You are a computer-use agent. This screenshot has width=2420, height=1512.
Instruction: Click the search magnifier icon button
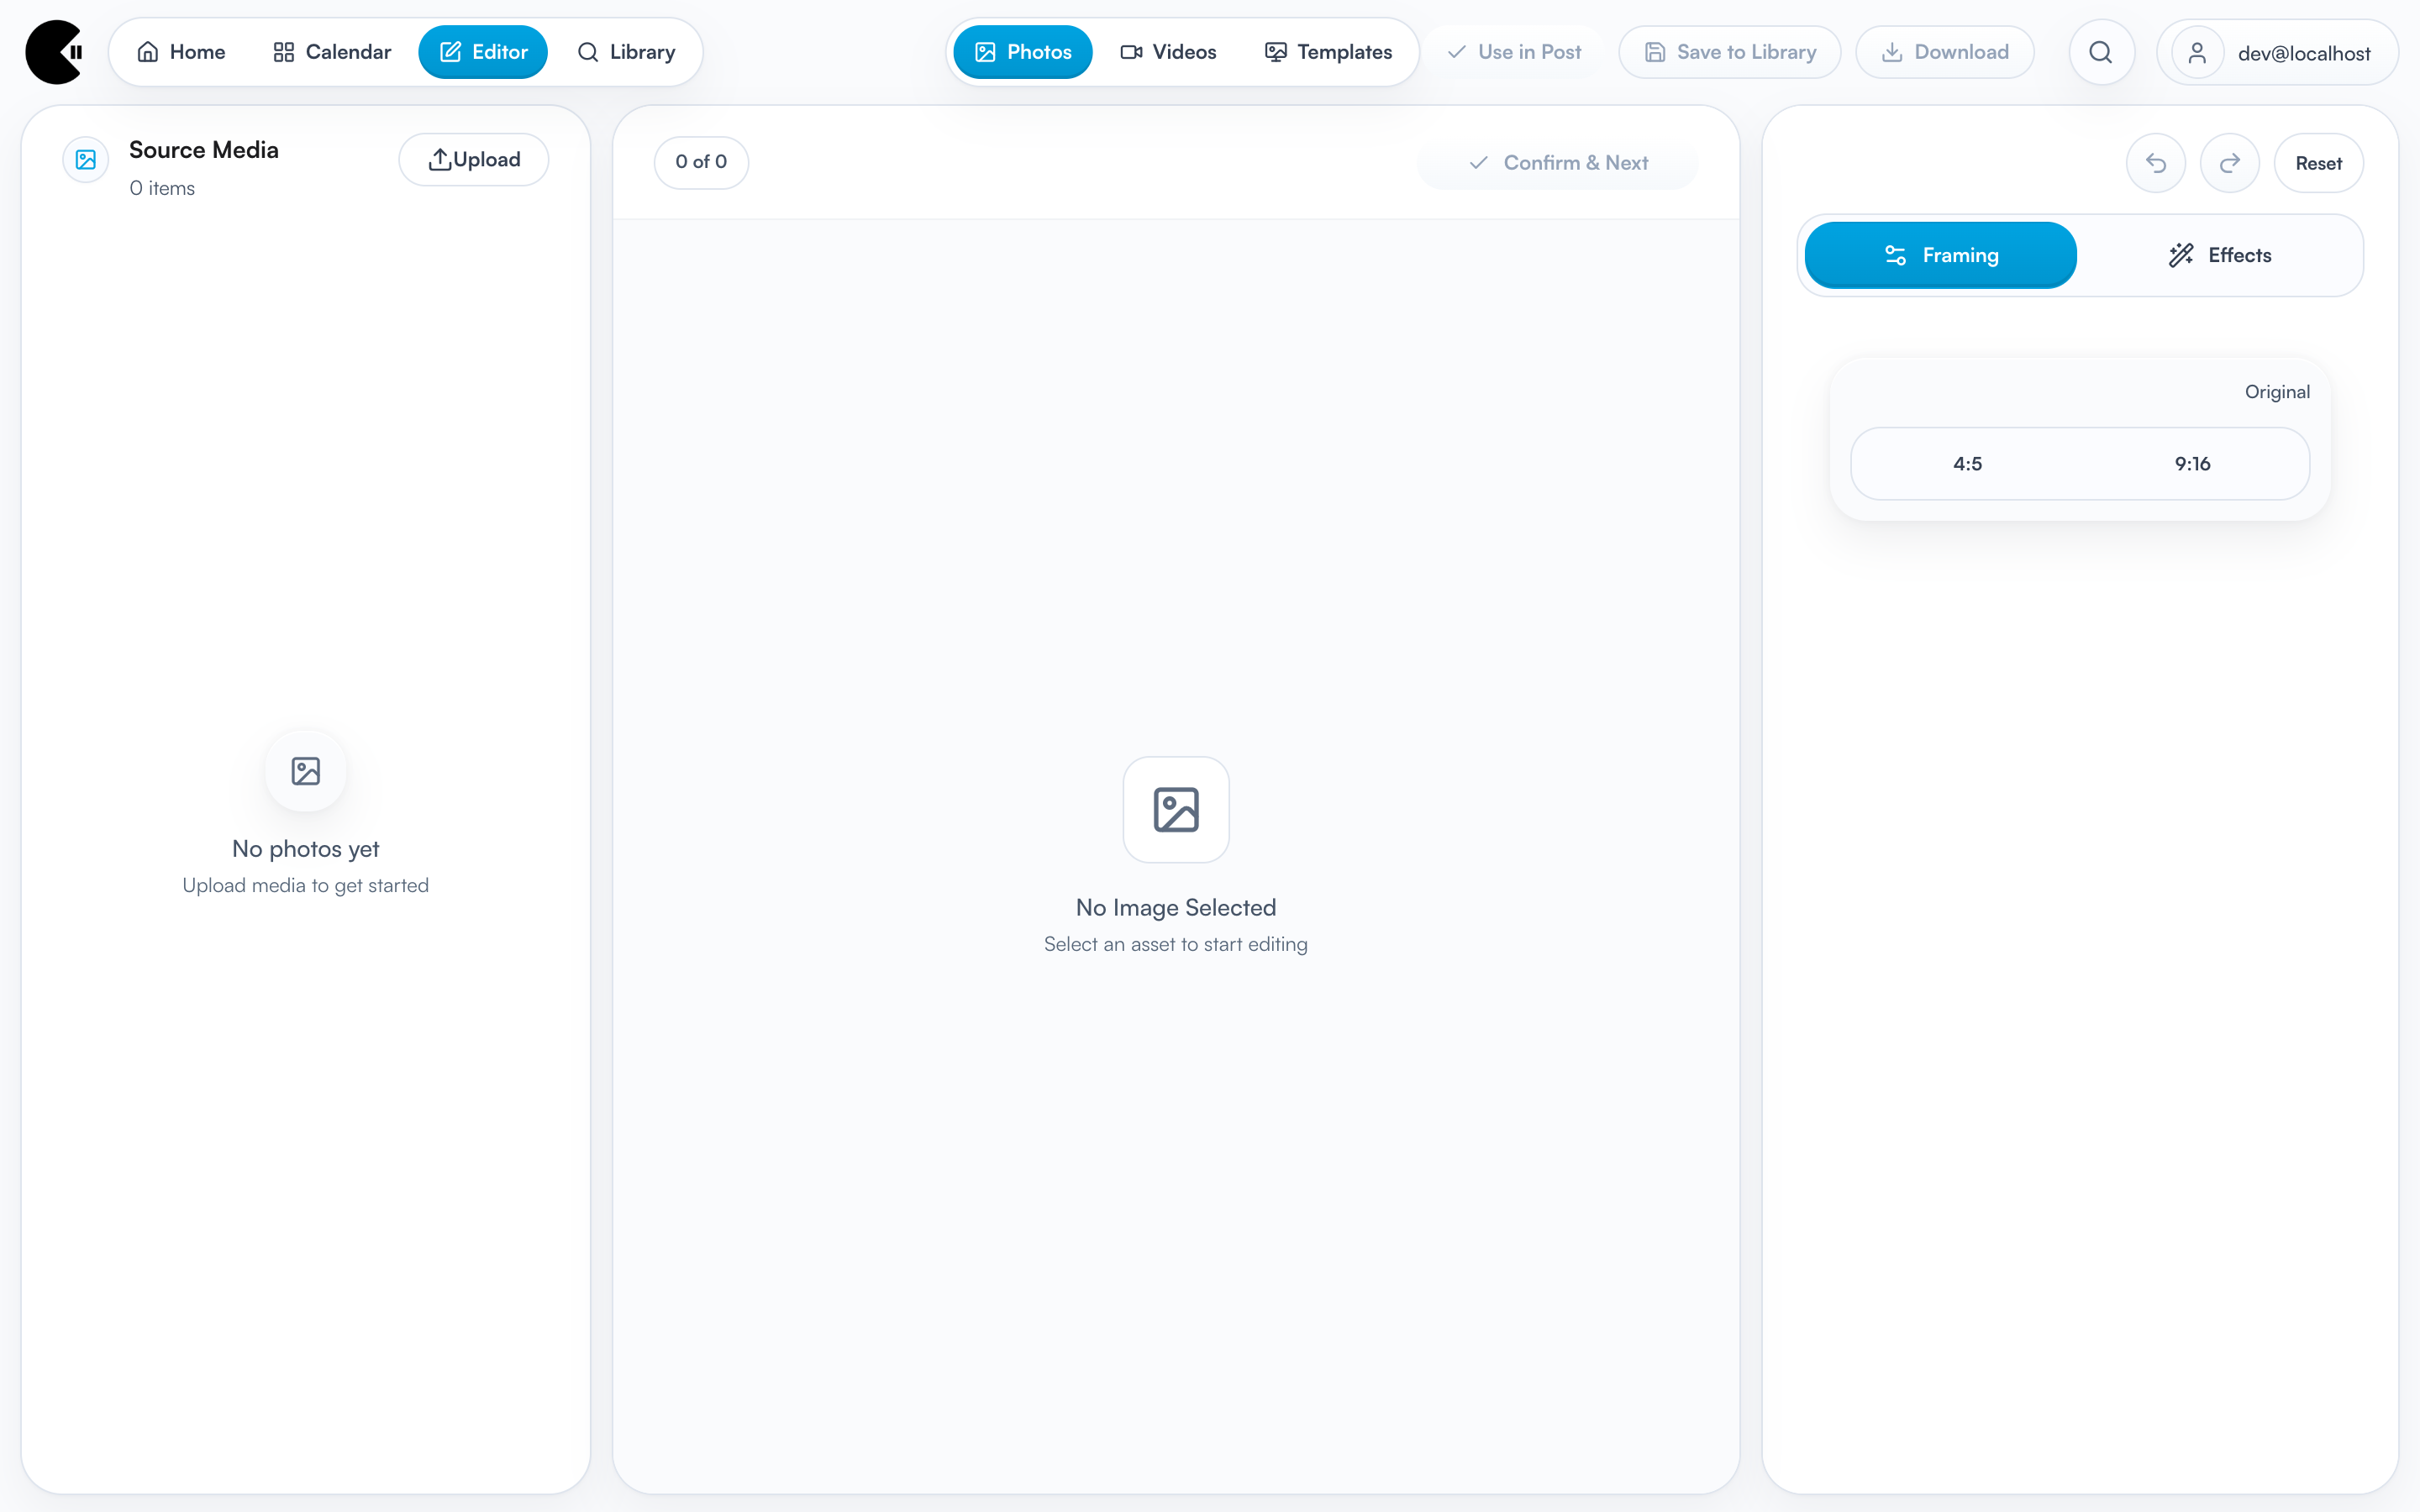click(x=2101, y=52)
